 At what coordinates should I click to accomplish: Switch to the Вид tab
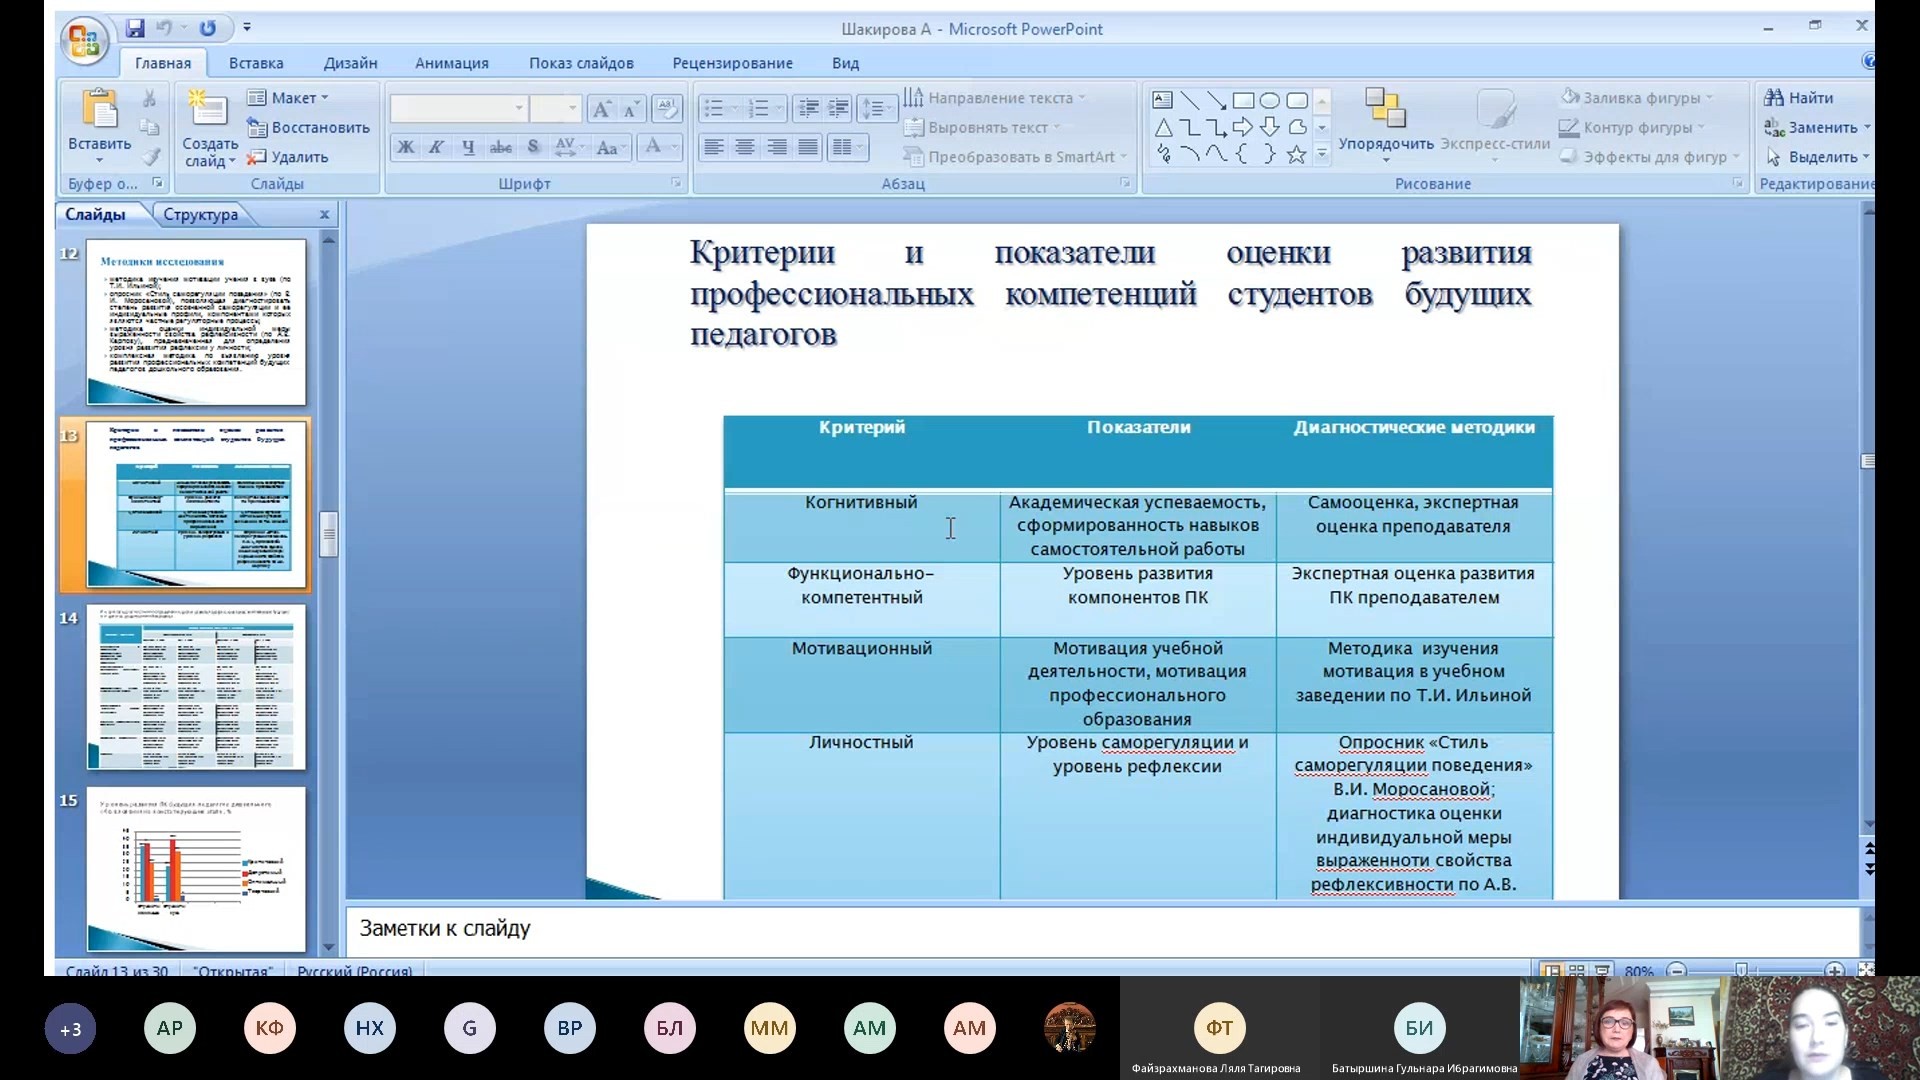pos(845,63)
